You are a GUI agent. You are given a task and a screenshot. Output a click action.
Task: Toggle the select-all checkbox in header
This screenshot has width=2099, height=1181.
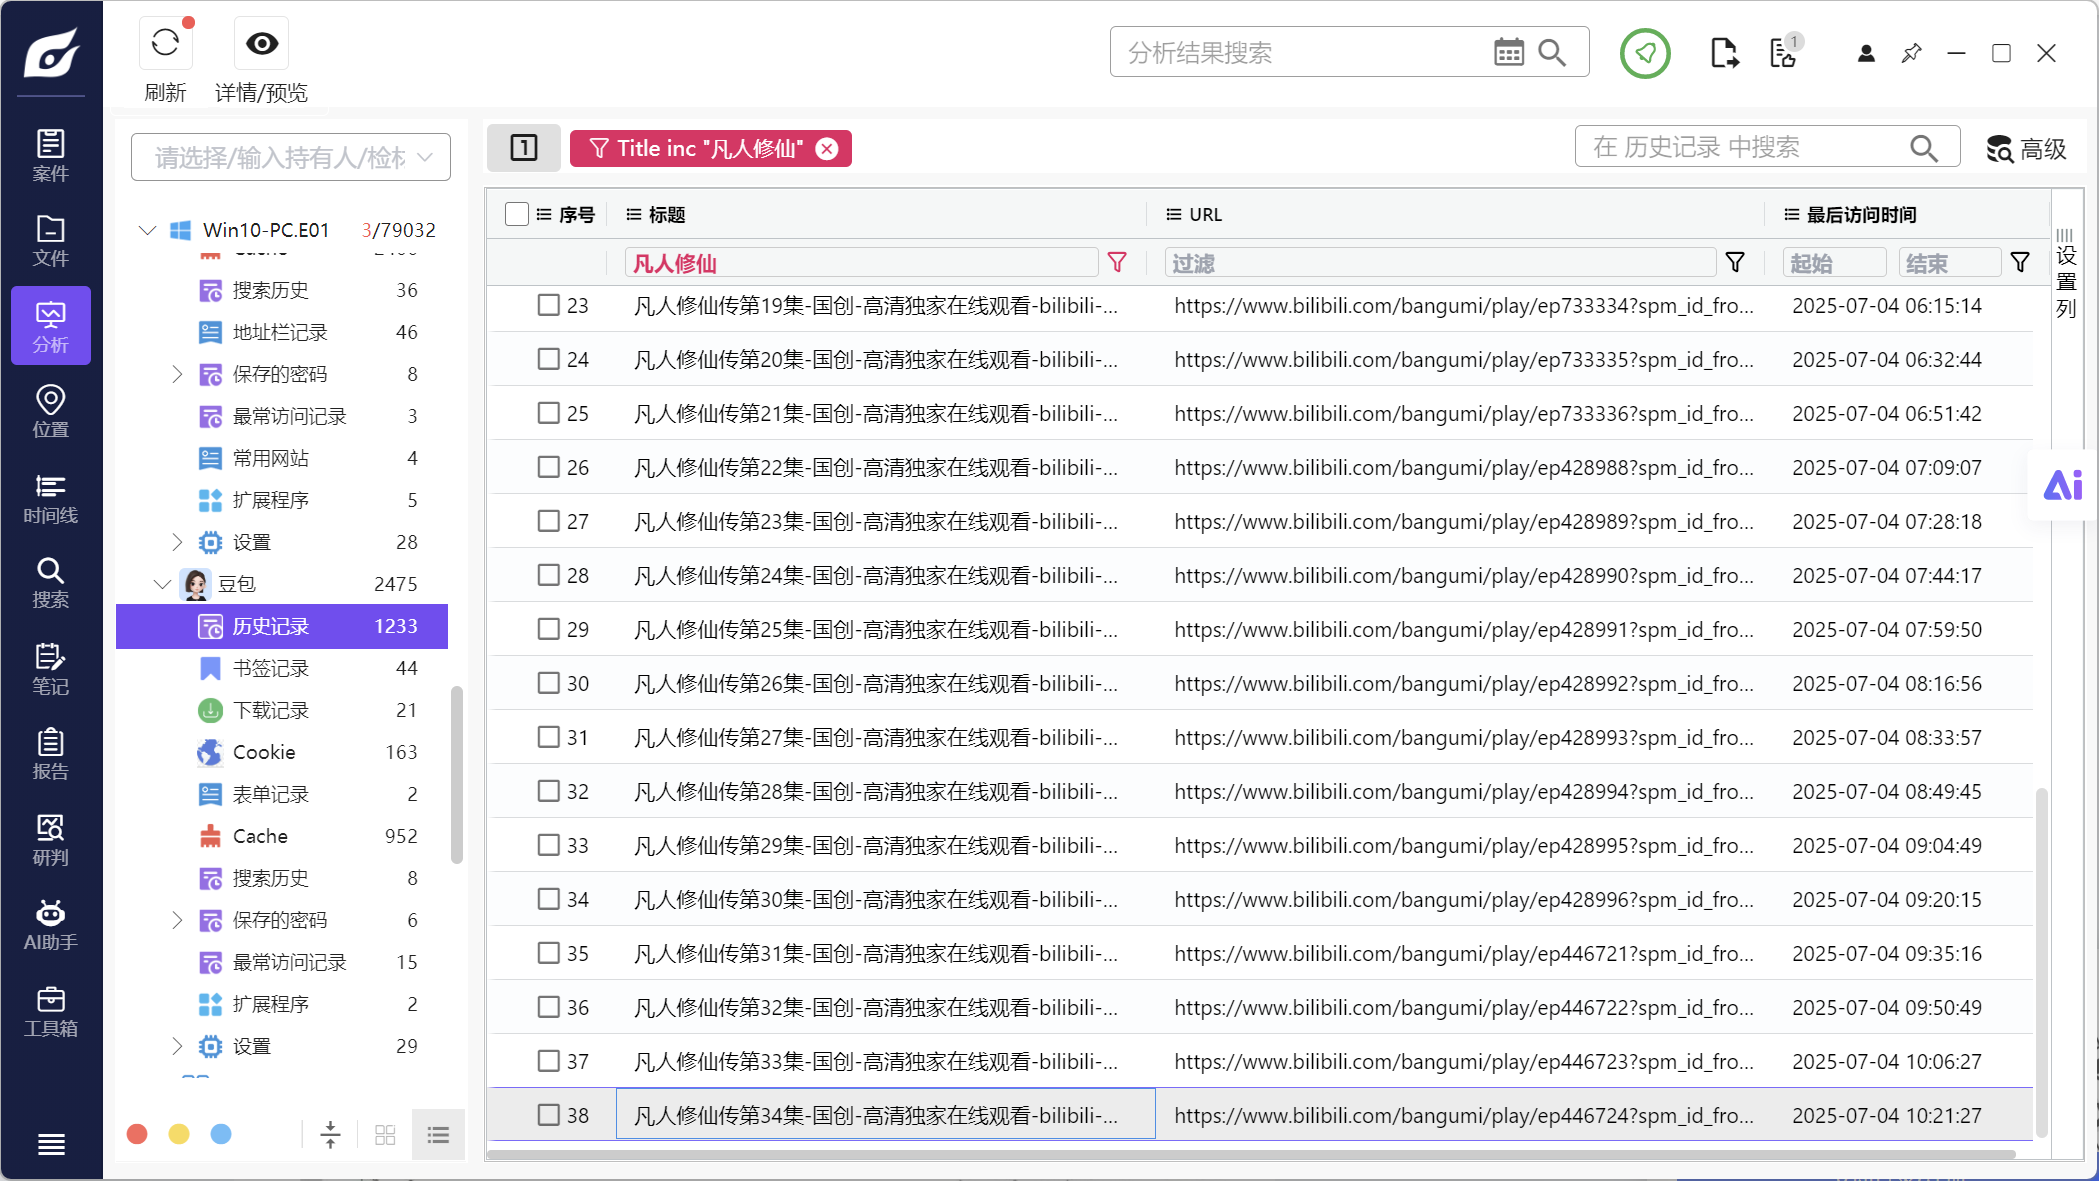pyautogui.click(x=517, y=214)
